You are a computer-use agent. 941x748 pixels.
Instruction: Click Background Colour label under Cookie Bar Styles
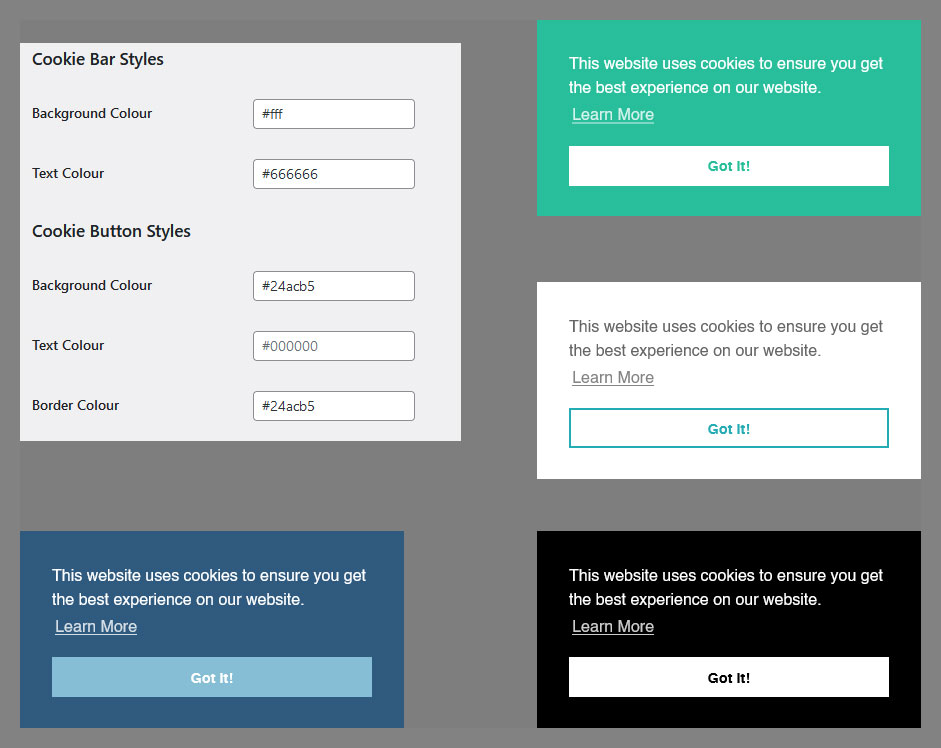pos(92,113)
